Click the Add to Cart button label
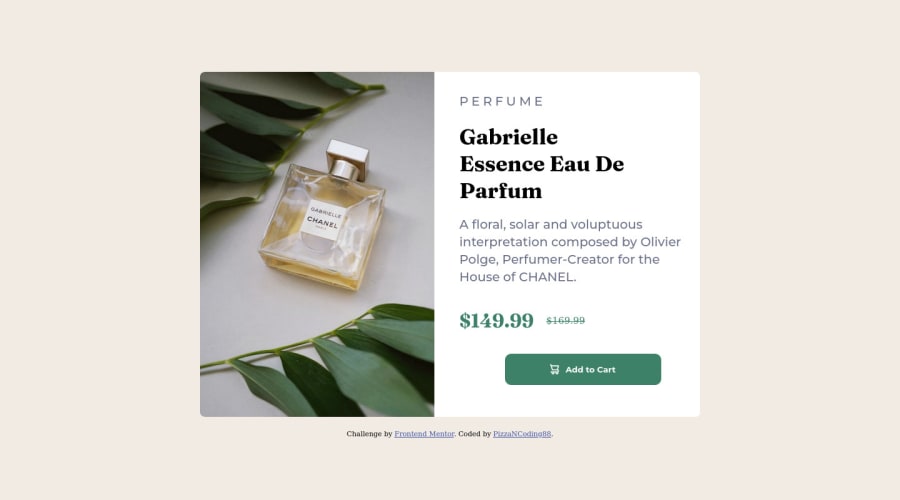This screenshot has width=900, height=500. [x=590, y=370]
